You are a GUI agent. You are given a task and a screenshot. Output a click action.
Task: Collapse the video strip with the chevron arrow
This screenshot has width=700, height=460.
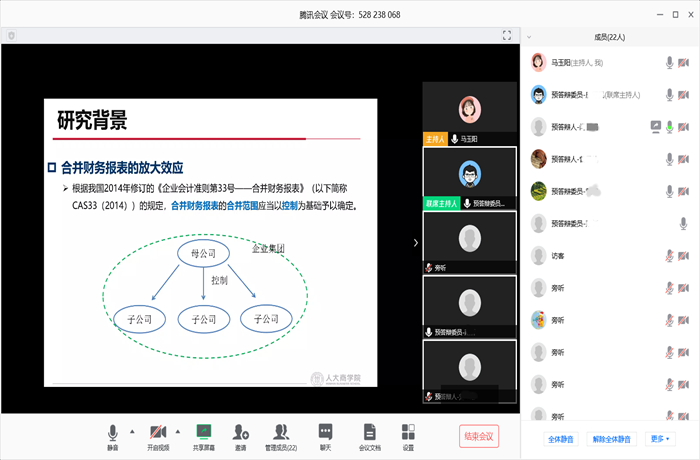tap(416, 242)
